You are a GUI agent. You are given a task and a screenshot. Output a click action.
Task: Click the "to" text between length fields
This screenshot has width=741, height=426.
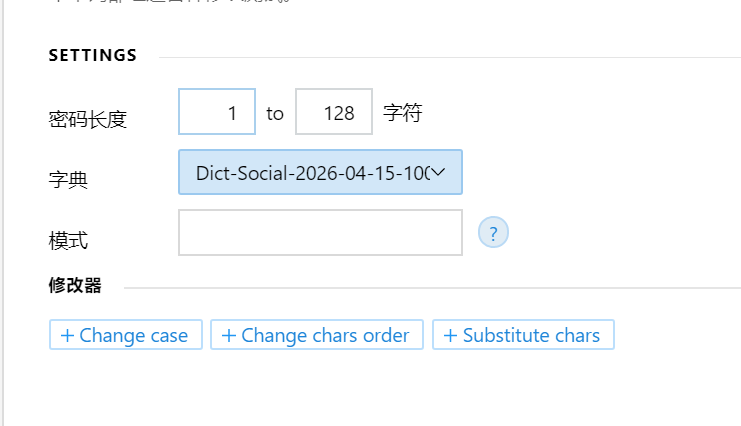(275, 114)
